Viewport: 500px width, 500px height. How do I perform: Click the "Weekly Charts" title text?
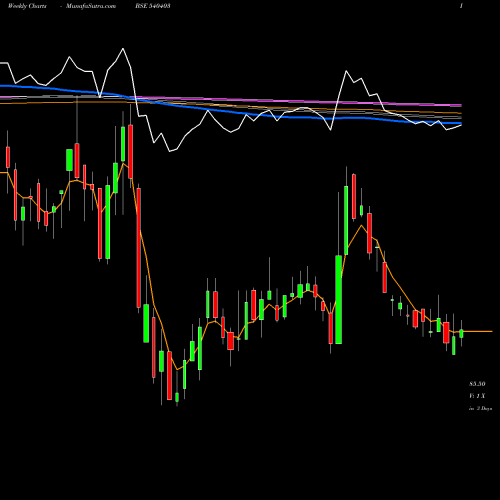click(x=27, y=6)
